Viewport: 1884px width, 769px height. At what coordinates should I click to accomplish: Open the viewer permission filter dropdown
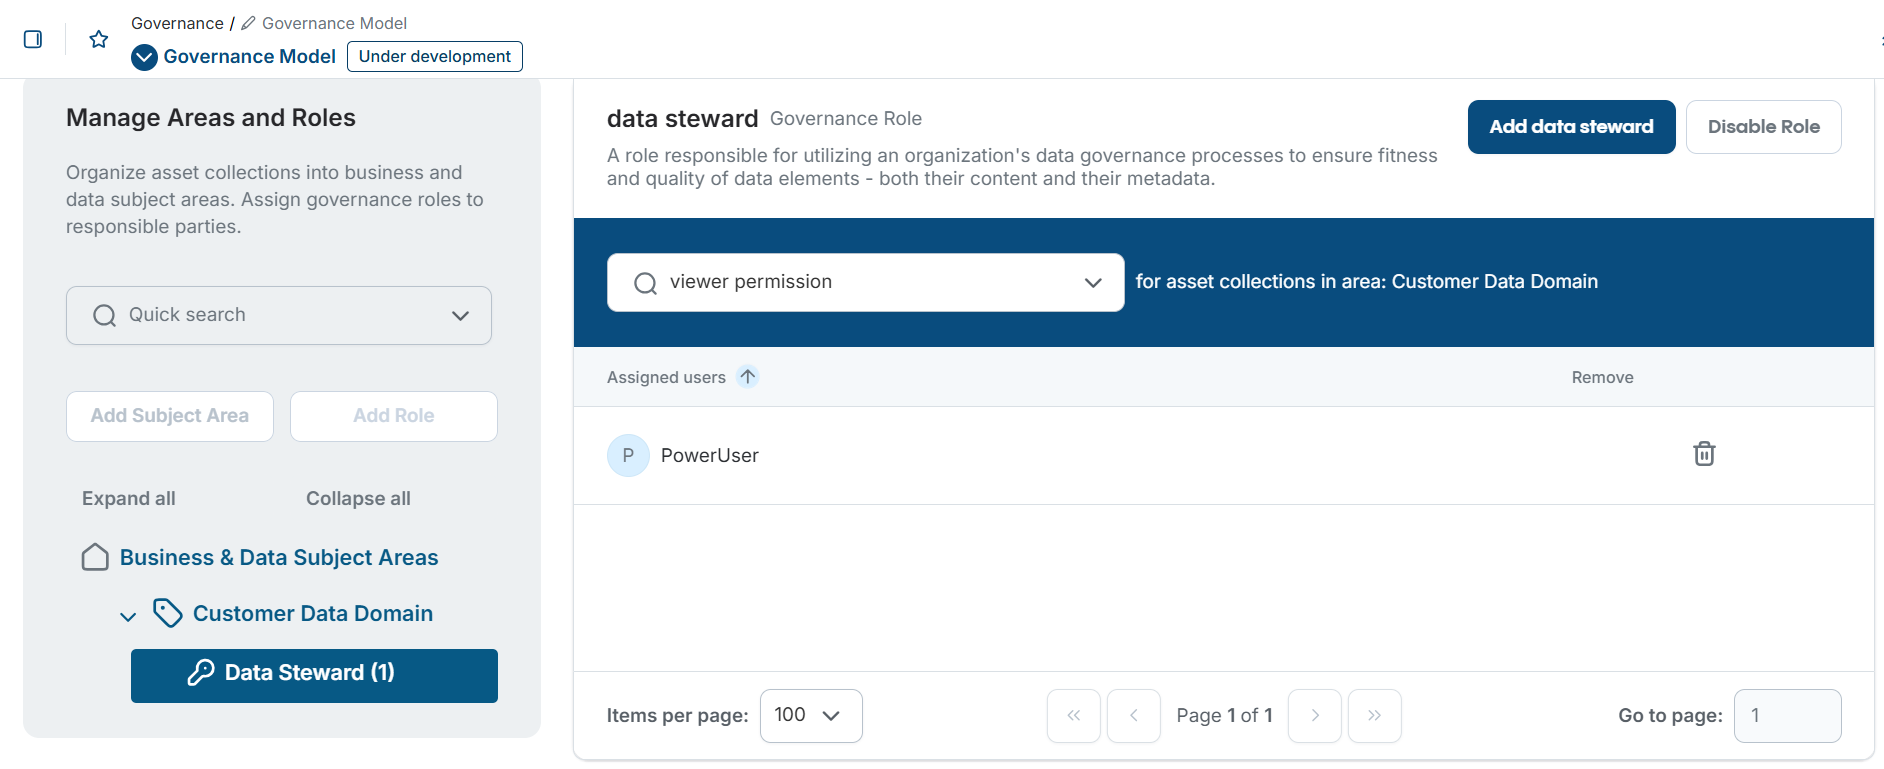pos(1091,283)
